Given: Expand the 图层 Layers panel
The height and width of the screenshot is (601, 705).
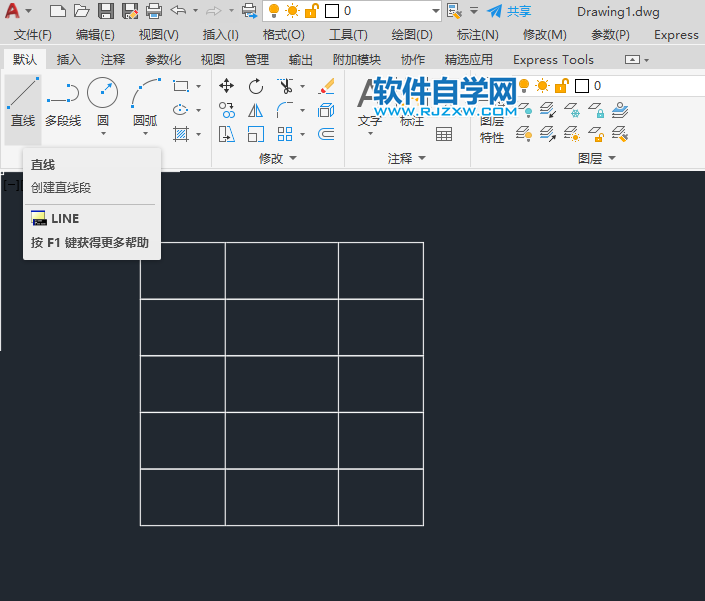Looking at the screenshot, I should [x=596, y=158].
